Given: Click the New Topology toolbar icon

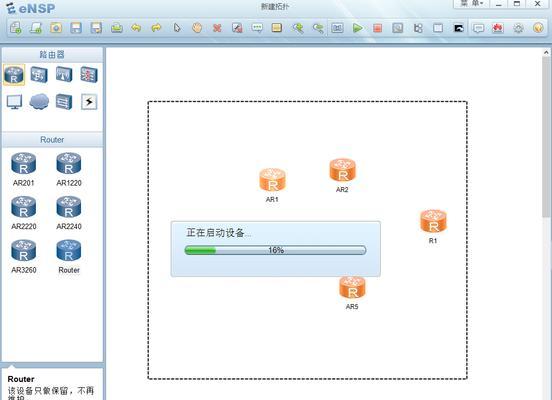Looking at the screenshot, I should [x=16, y=28].
